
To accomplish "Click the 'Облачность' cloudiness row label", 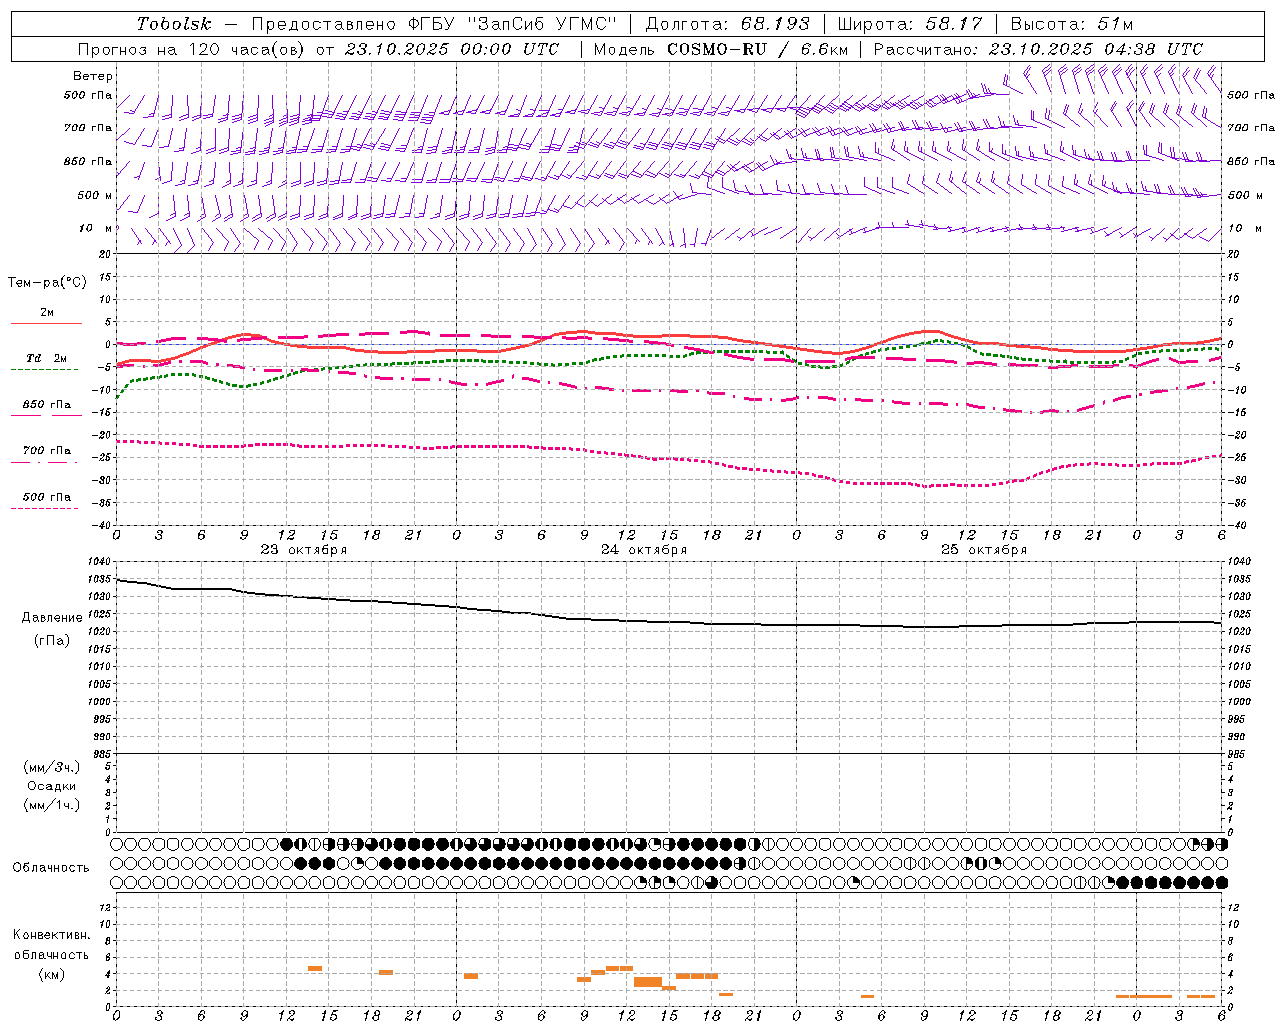I will 51,868.
